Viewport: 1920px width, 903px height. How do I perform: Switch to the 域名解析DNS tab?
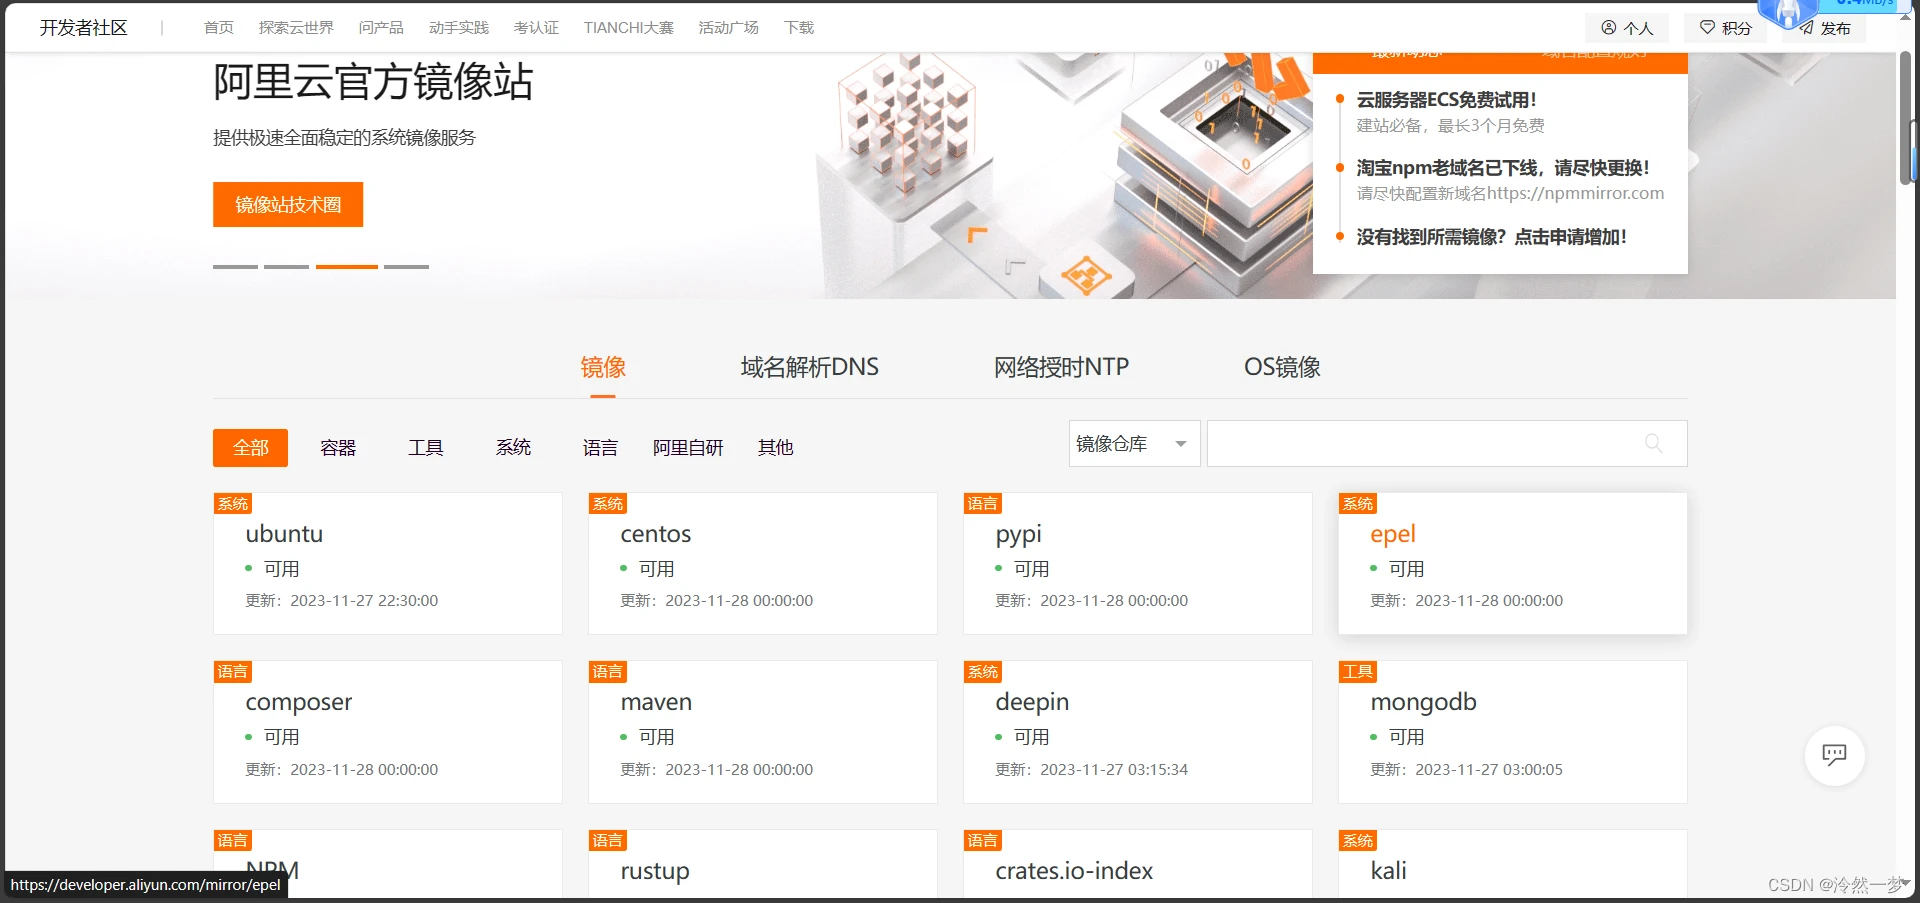809,367
